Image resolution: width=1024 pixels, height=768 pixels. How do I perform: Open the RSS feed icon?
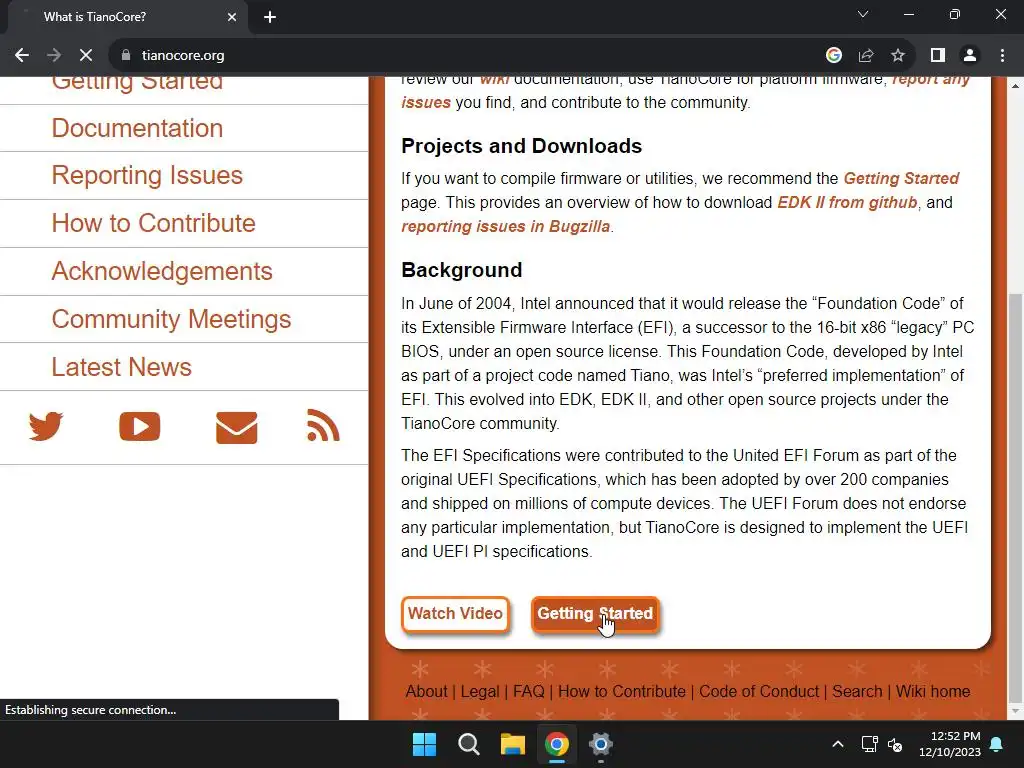pyautogui.click(x=323, y=426)
